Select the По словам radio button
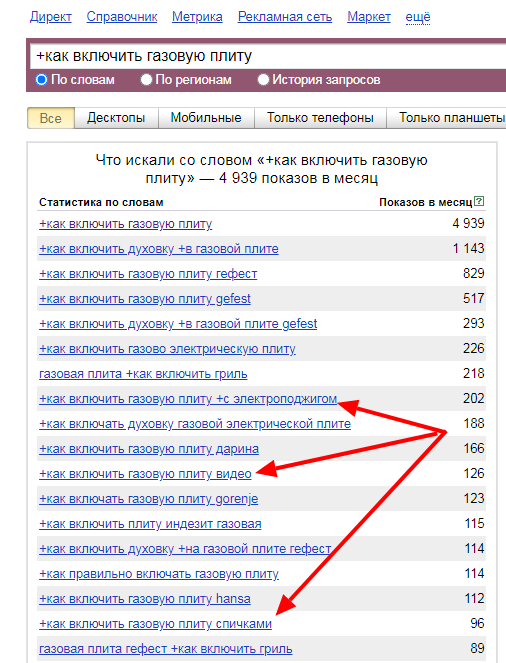The width and height of the screenshot is (506, 663). 41,79
